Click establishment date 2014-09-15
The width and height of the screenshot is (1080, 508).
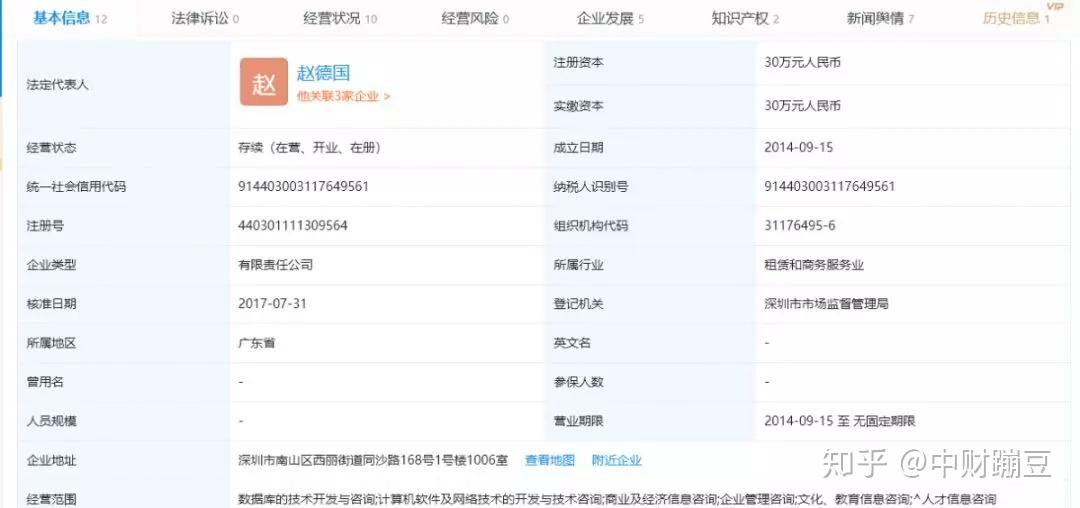click(x=801, y=147)
